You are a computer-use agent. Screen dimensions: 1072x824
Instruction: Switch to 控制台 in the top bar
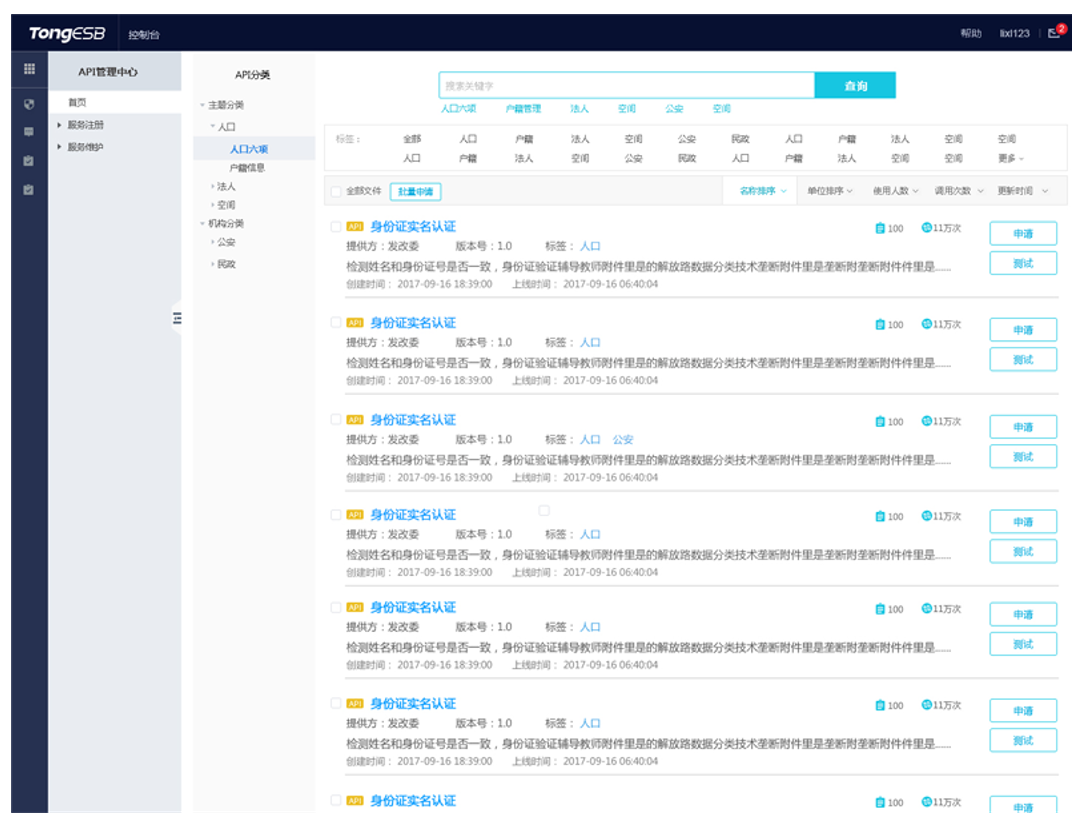click(x=146, y=32)
